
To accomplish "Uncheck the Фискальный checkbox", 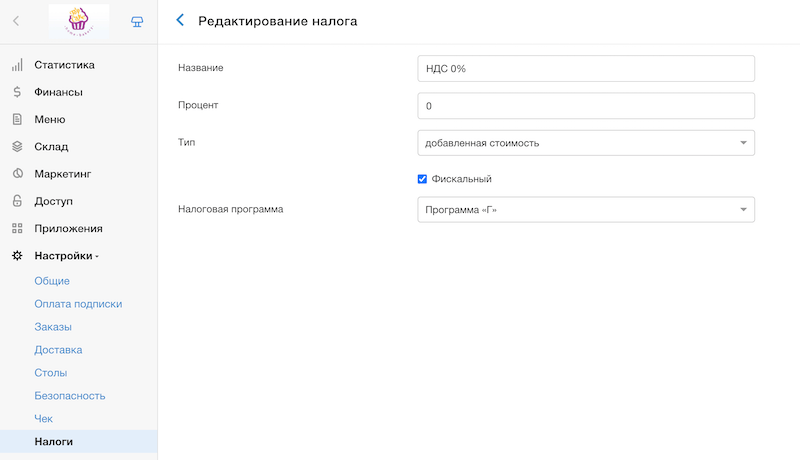I will tap(423, 179).
